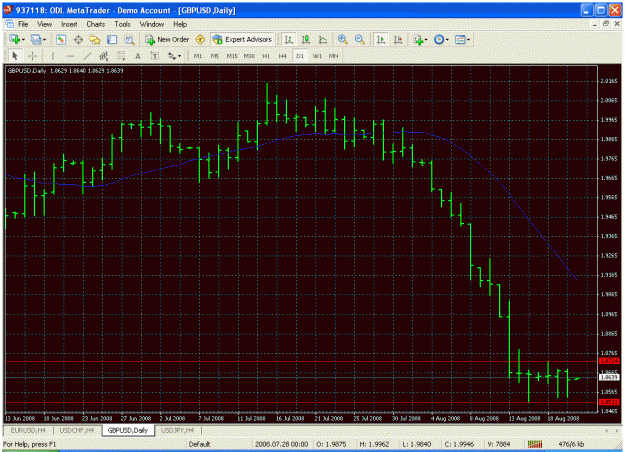Launch the Strategy Tester magnifier icon
The height and width of the screenshot is (452, 625).
[129, 39]
